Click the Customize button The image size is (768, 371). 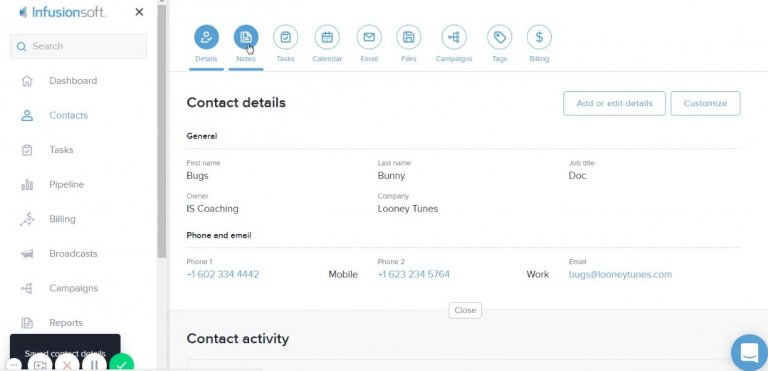(x=705, y=103)
